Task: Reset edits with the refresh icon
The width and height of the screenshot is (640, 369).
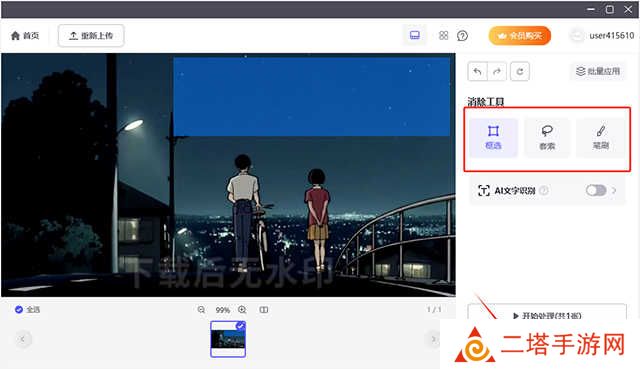Action: click(x=520, y=71)
